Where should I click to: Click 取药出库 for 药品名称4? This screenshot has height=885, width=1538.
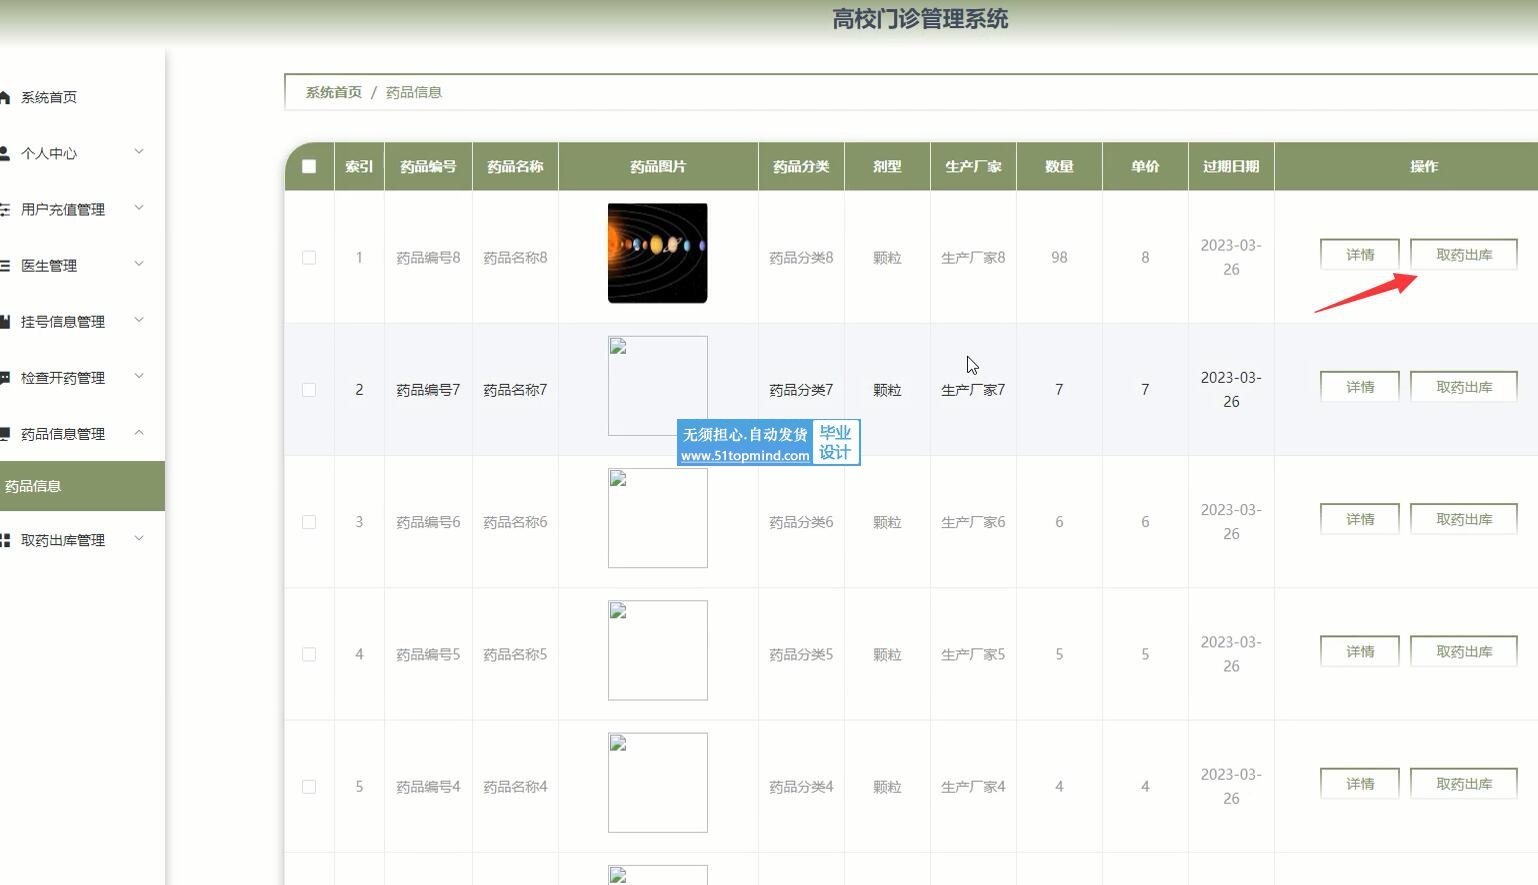click(x=1464, y=784)
